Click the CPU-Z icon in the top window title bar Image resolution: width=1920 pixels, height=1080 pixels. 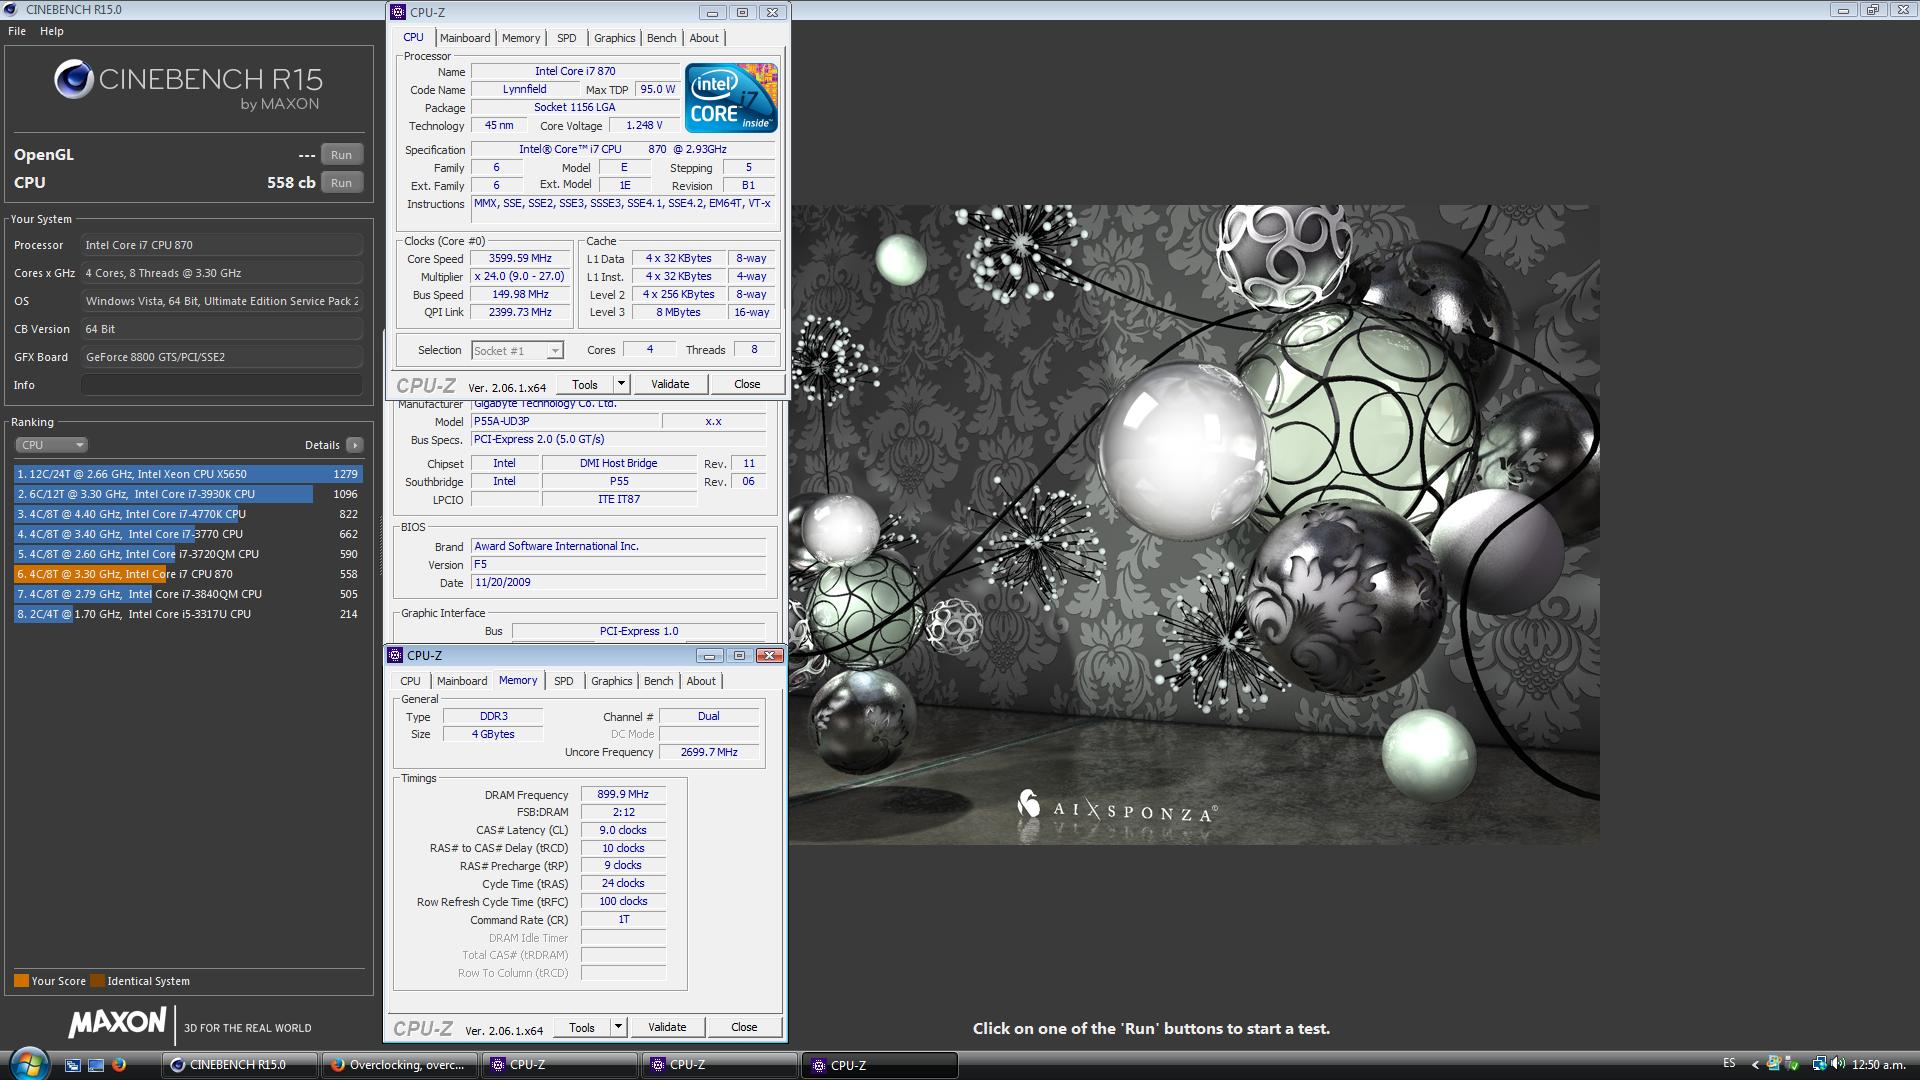pyautogui.click(x=398, y=12)
